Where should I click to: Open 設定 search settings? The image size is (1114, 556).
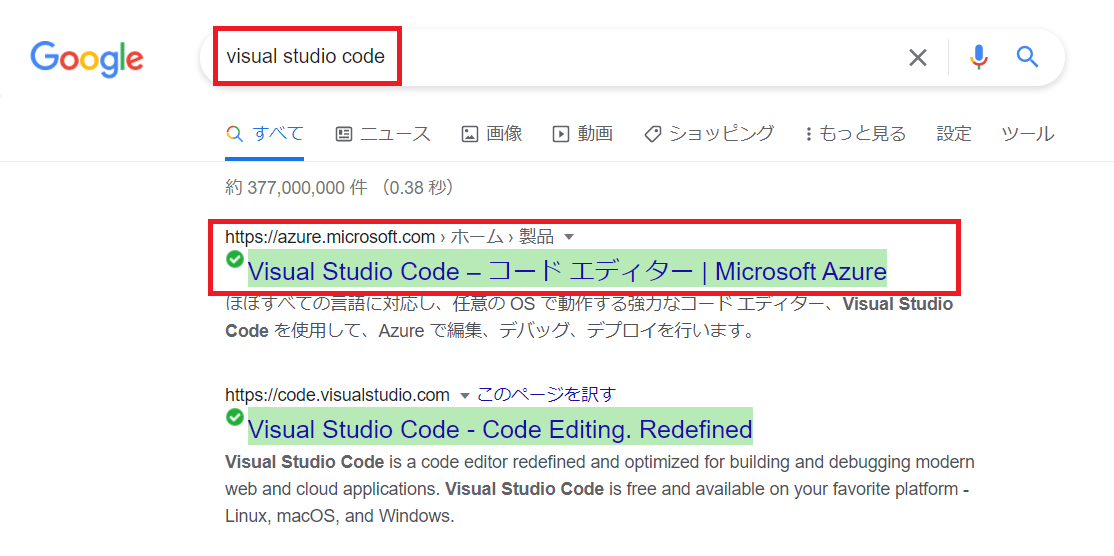point(953,133)
